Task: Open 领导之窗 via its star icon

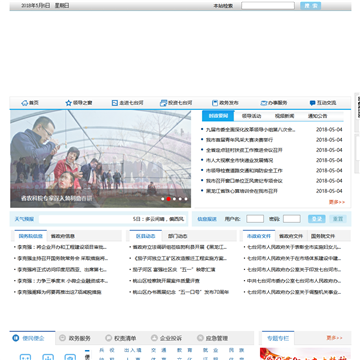Action: coord(68,103)
